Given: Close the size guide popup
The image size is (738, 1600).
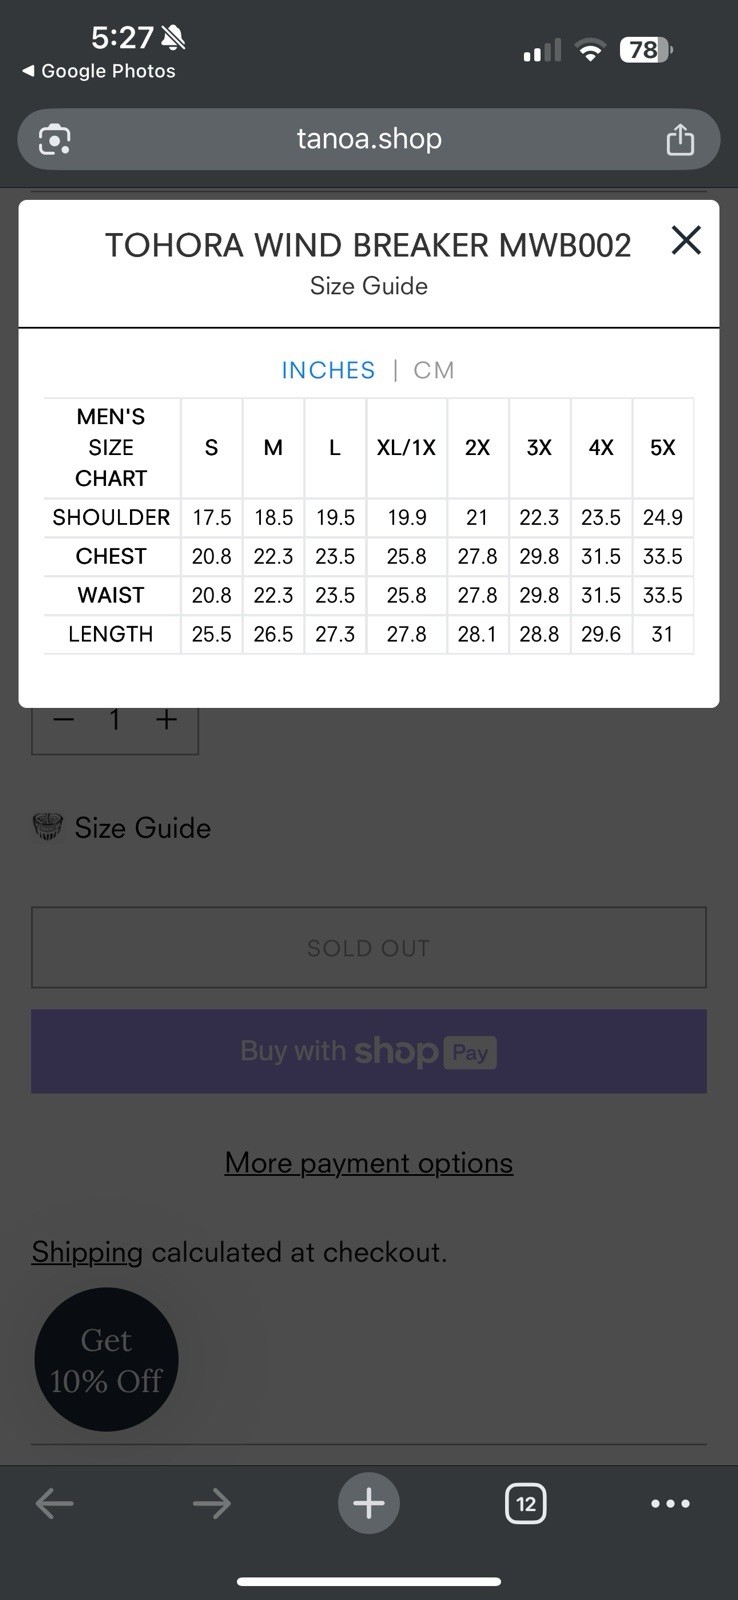Looking at the screenshot, I should (686, 240).
